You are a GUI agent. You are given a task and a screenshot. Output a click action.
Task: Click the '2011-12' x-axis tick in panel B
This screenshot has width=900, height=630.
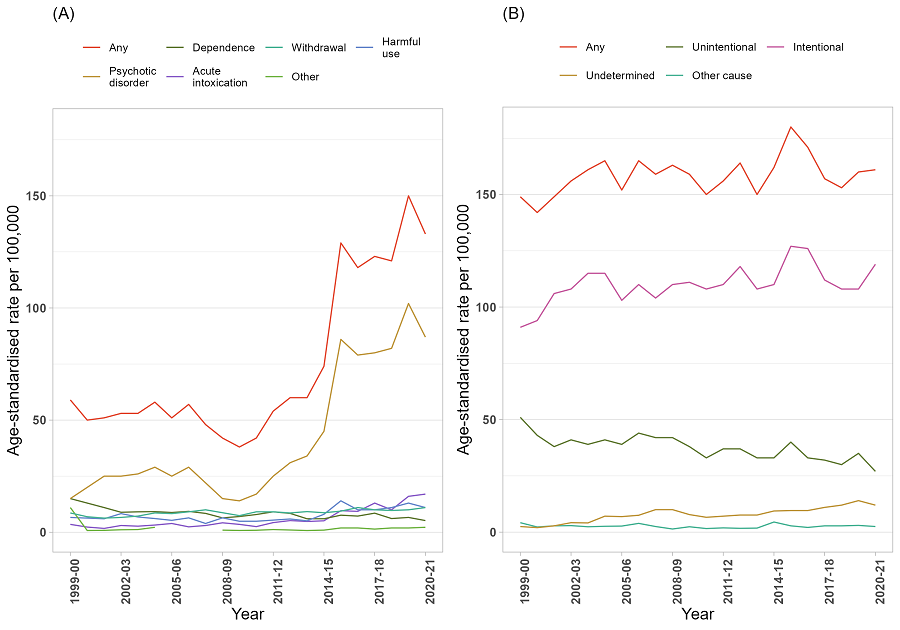[x=728, y=580]
